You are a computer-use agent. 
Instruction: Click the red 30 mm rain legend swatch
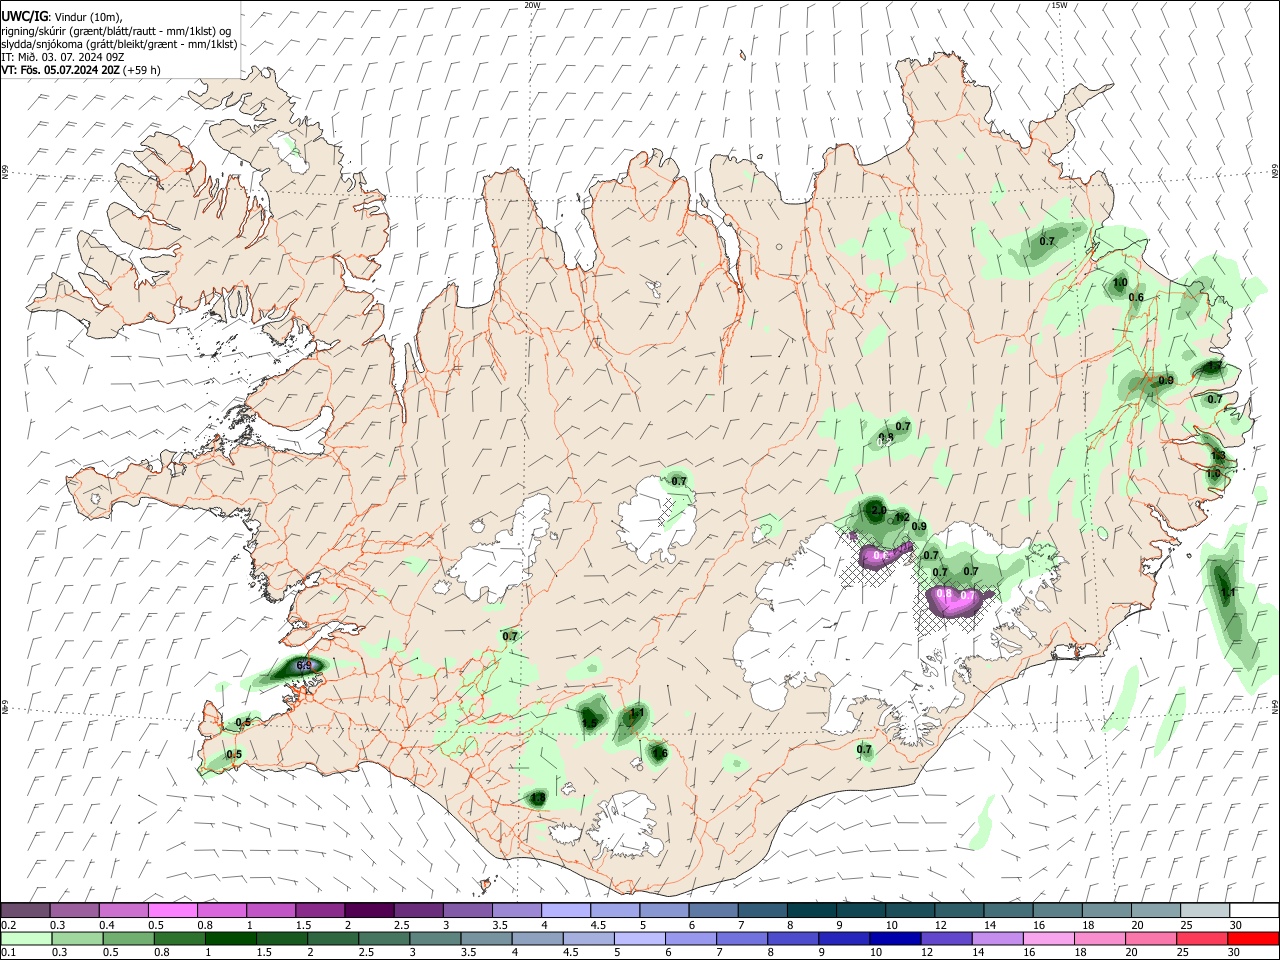[x=1254, y=939]
